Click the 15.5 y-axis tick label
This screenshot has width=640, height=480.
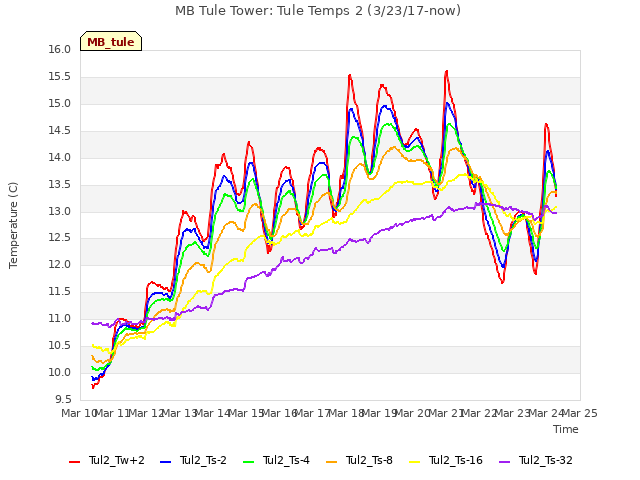[60, 77]
